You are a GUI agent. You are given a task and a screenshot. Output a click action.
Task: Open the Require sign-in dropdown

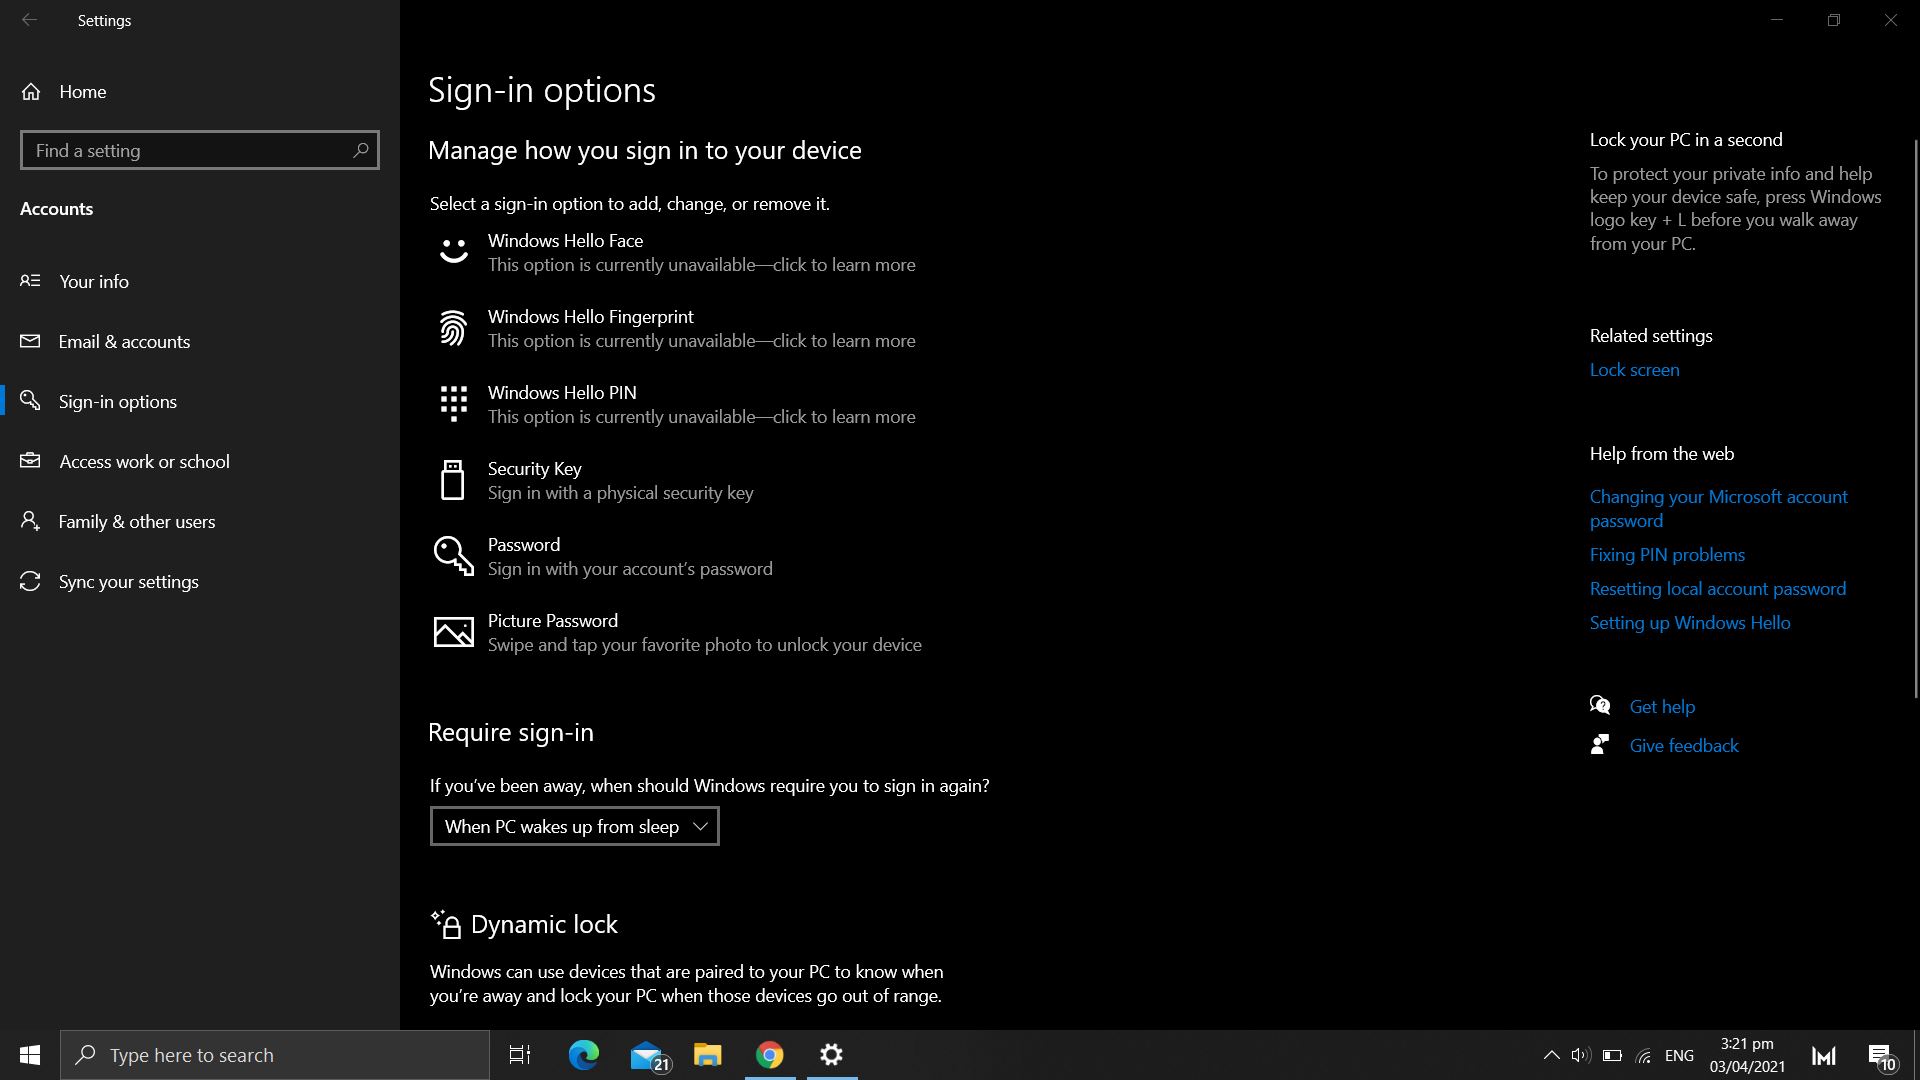pos(574,826)
